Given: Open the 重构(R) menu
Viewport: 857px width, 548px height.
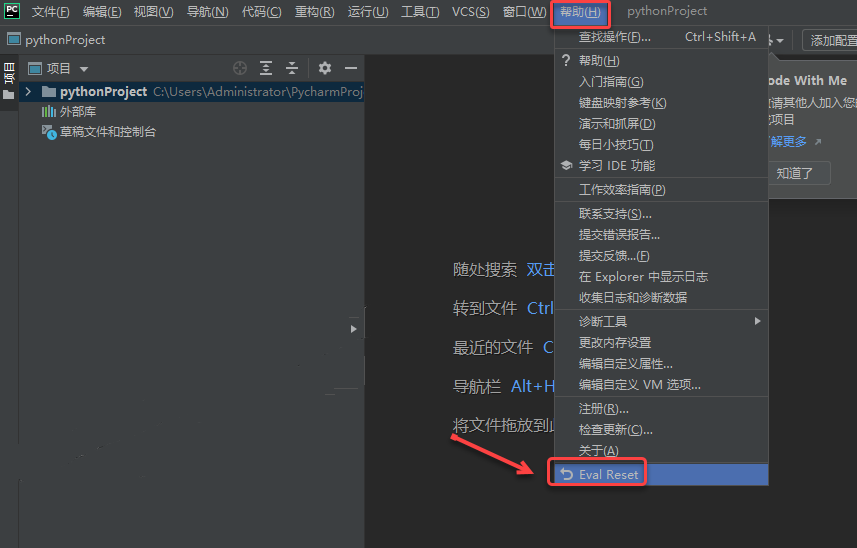Looking at the screenshot, I should tap(314, 11).
